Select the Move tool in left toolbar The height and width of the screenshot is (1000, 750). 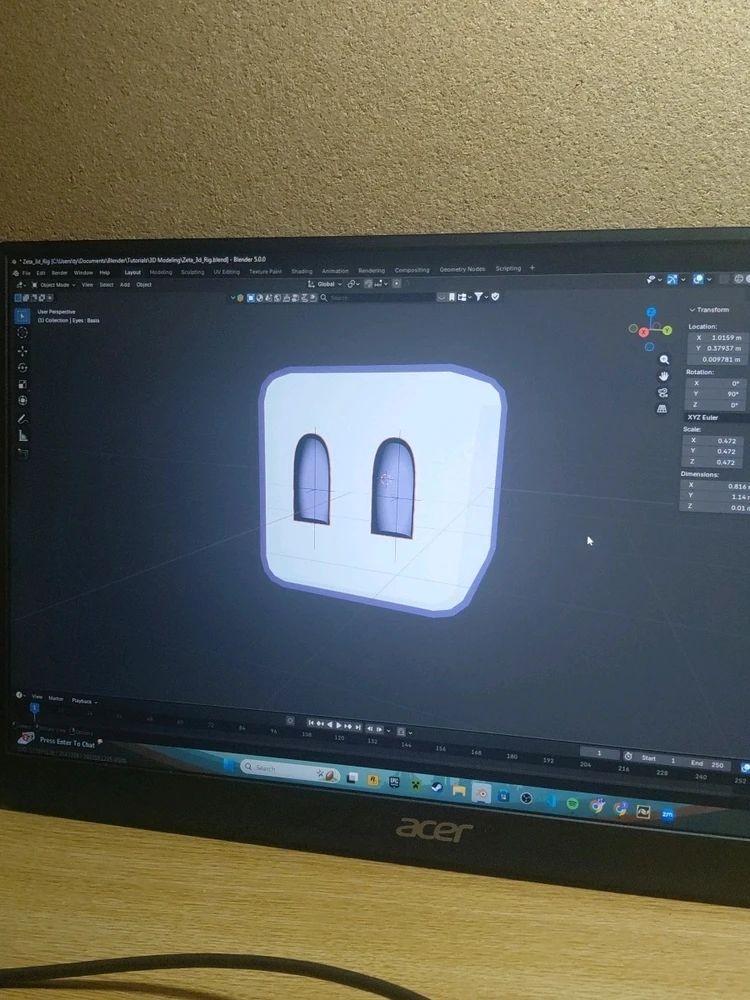point(23,350)
